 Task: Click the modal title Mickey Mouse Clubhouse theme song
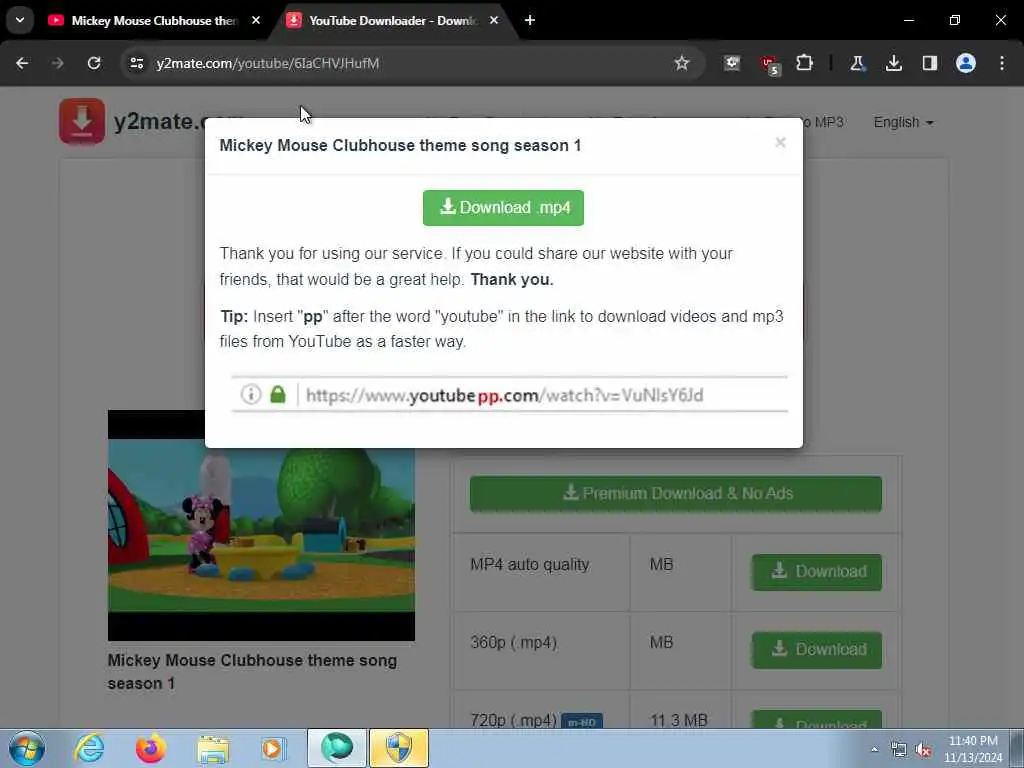[400, 145]
